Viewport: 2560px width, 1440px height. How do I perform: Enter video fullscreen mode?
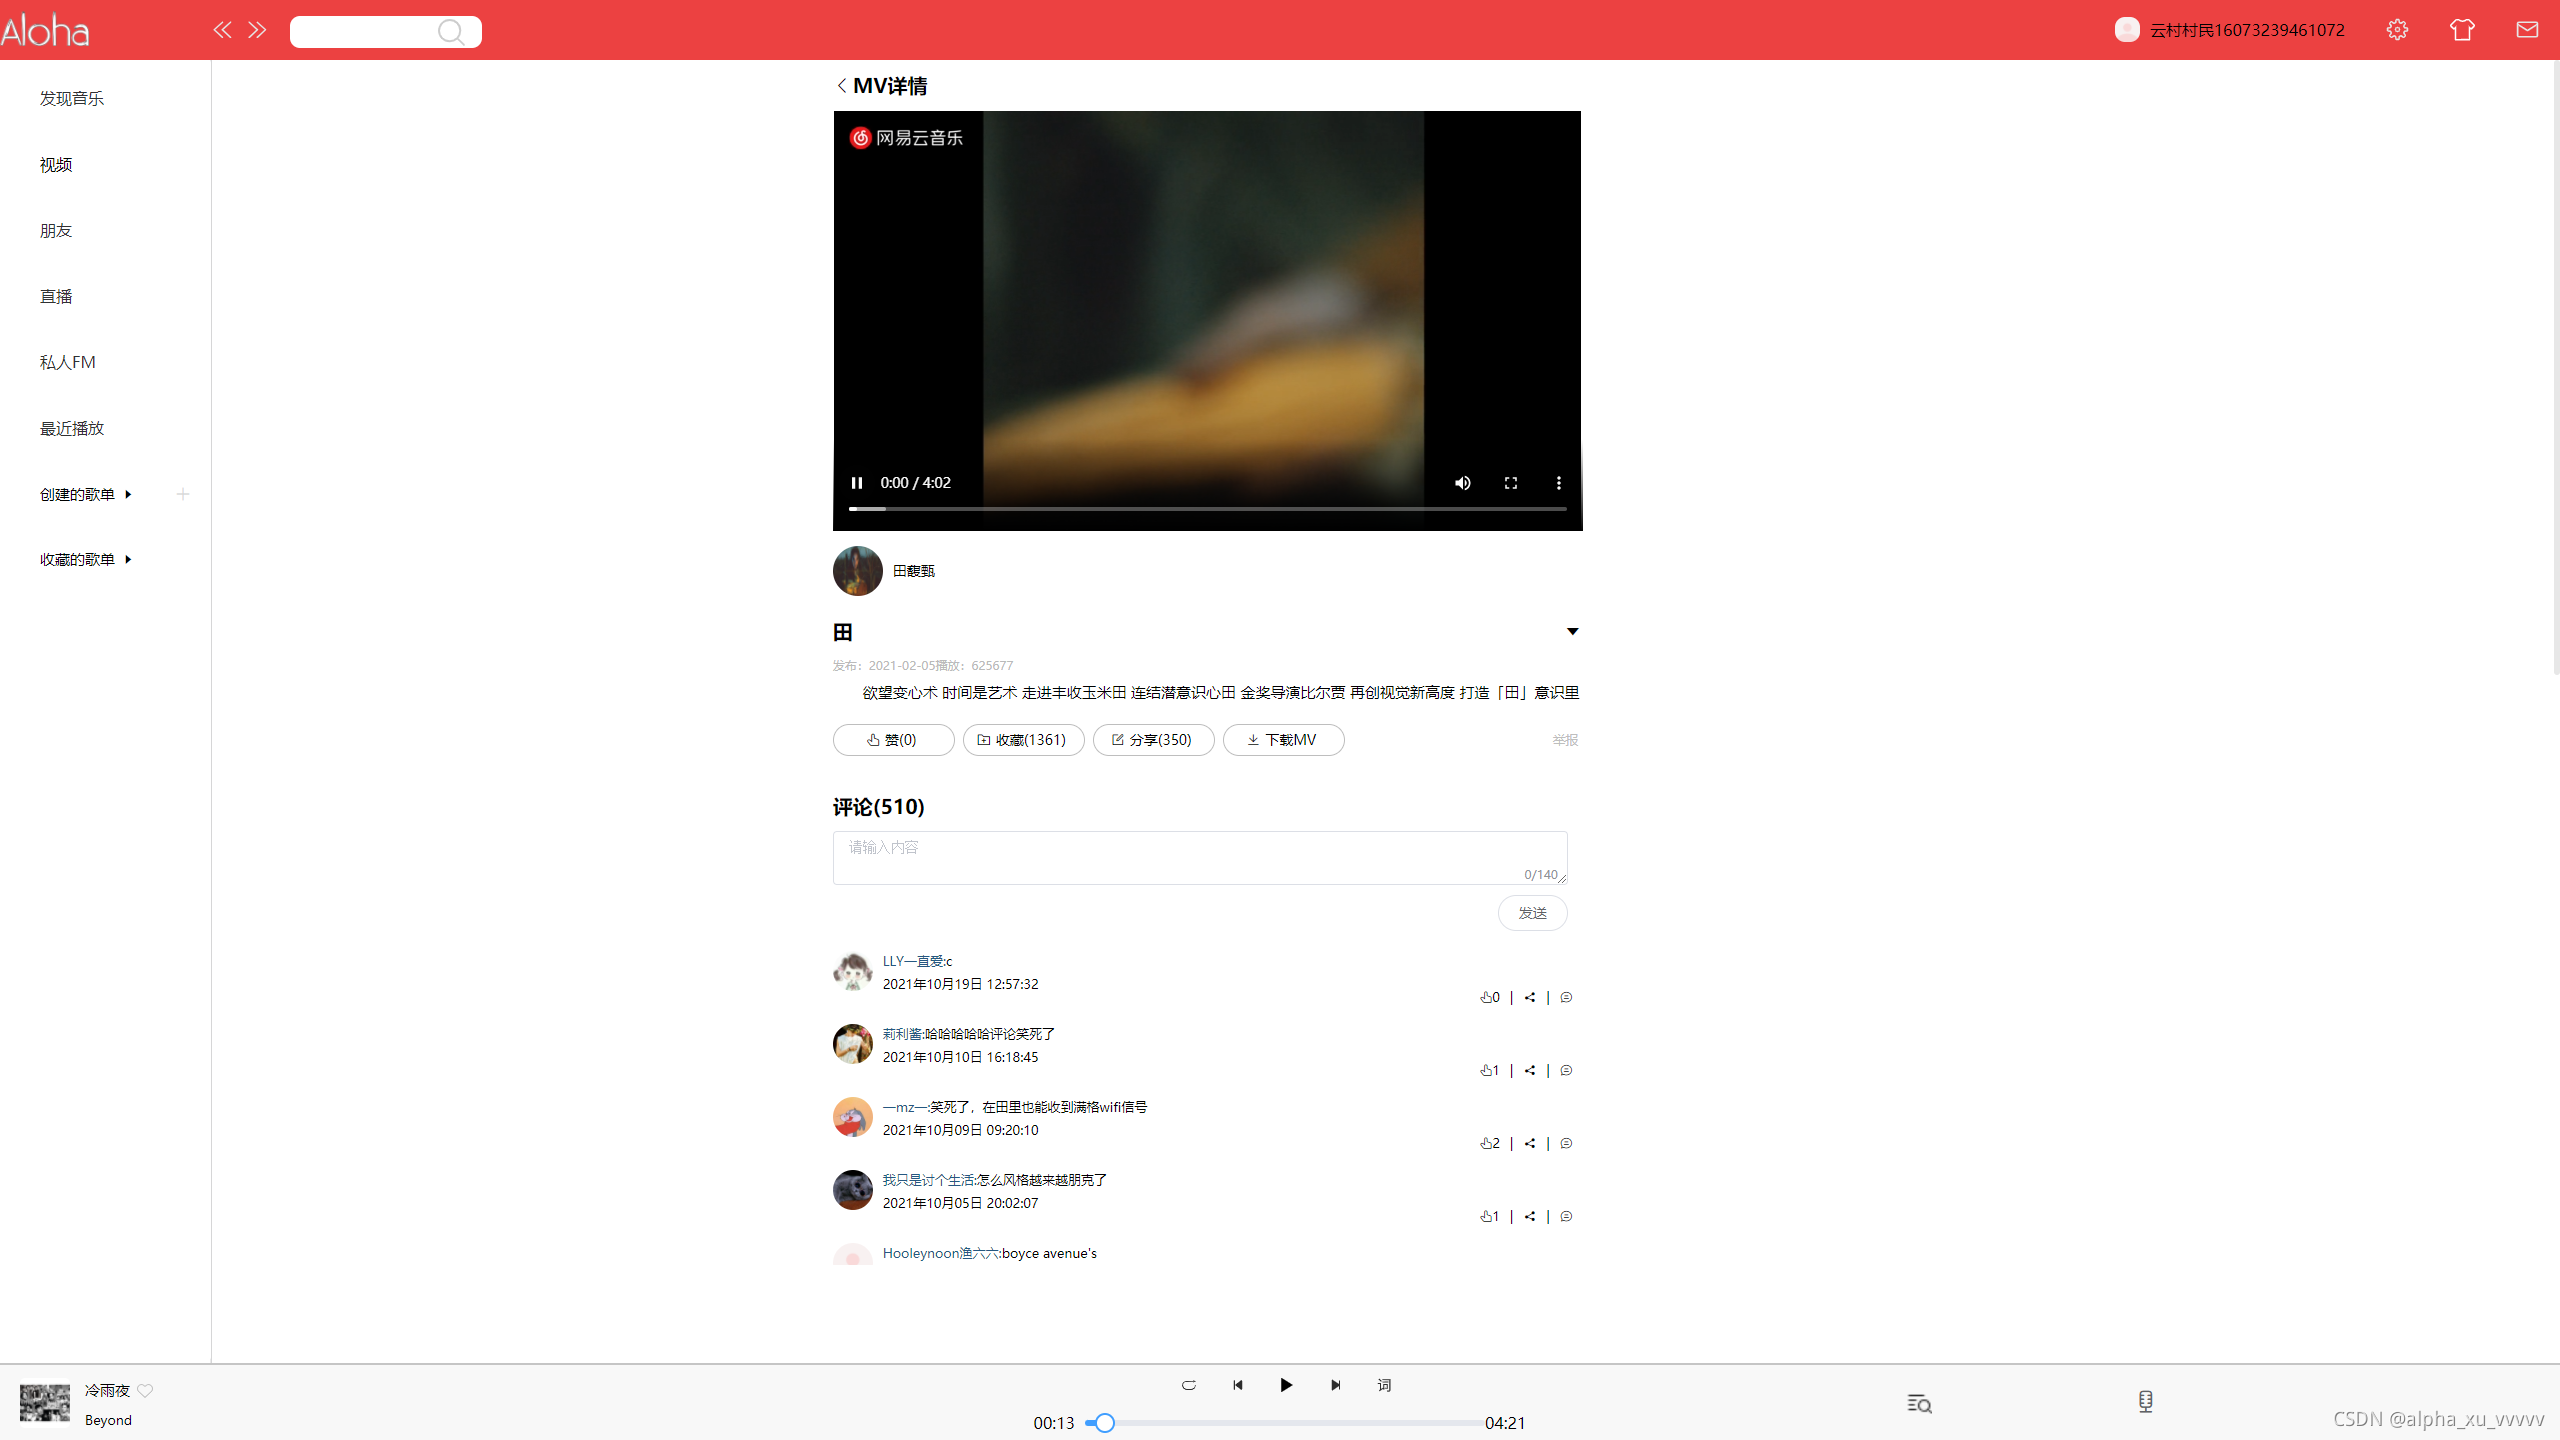click(x=1511, y=483)
